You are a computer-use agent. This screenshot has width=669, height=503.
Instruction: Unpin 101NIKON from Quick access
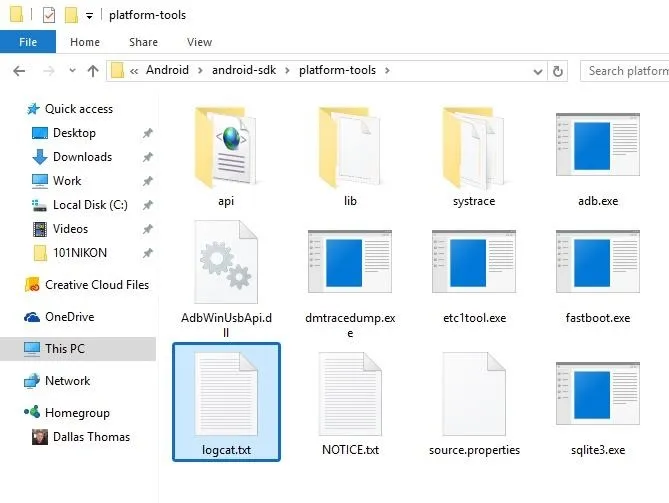[148, 253]
